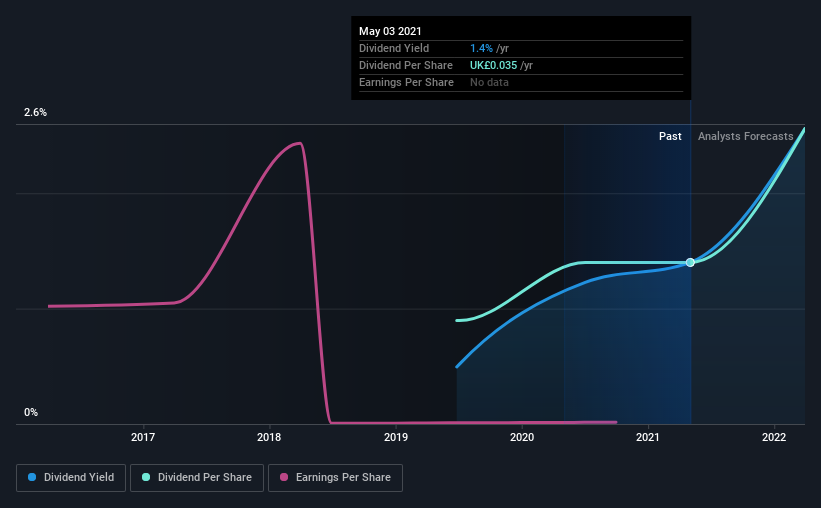821x508 pixels.
Task: Click the Past section label
Action: (x=670, y=136)
